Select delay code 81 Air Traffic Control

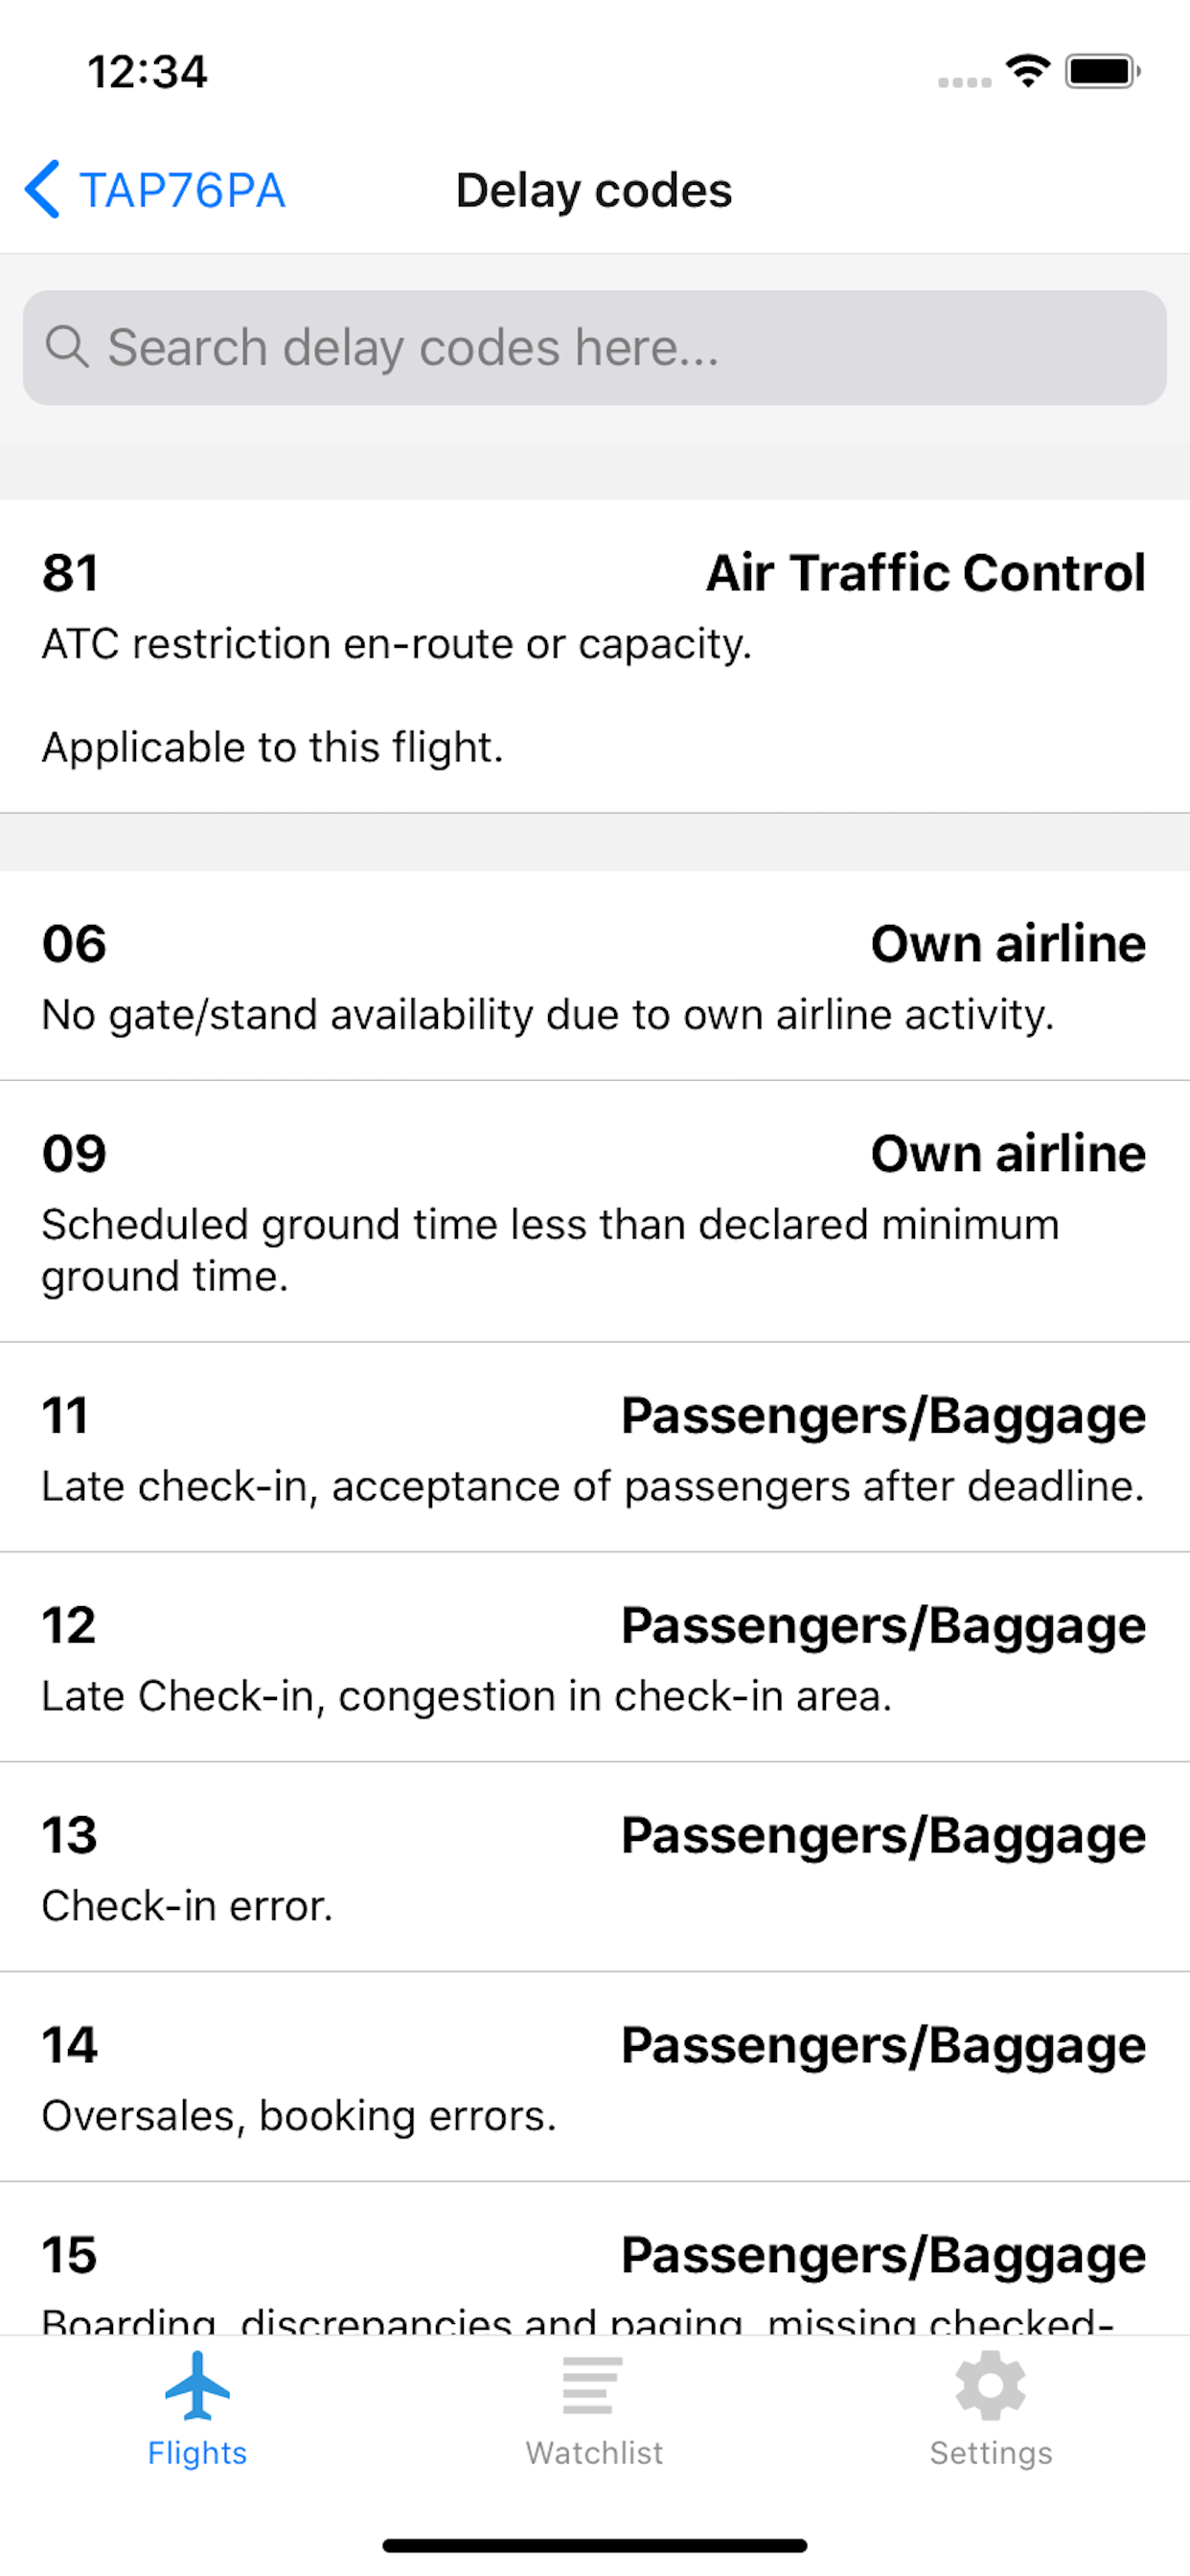point(594,656)
